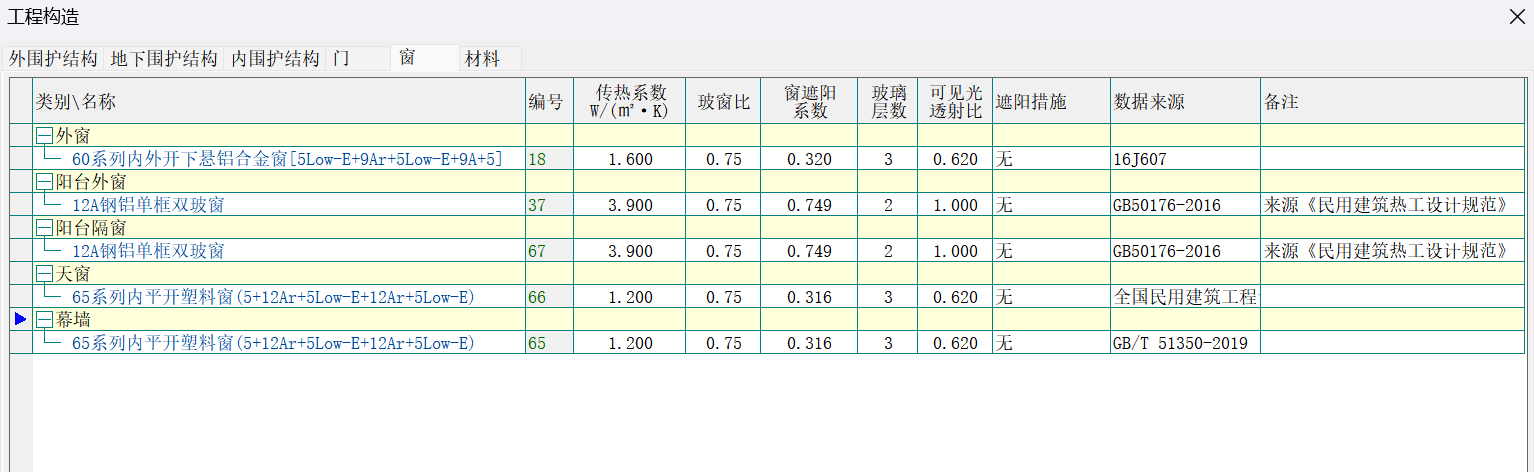Select 65系列内平开塑料窗 under 天窗
This screenshot has width=1534, height=472.
coord(272,297)
